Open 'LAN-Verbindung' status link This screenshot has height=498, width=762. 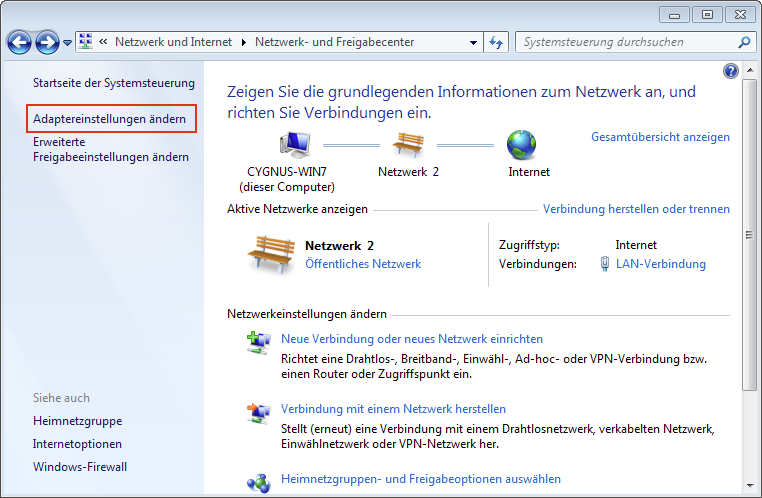pyautogui.click(x=660, y=264)
